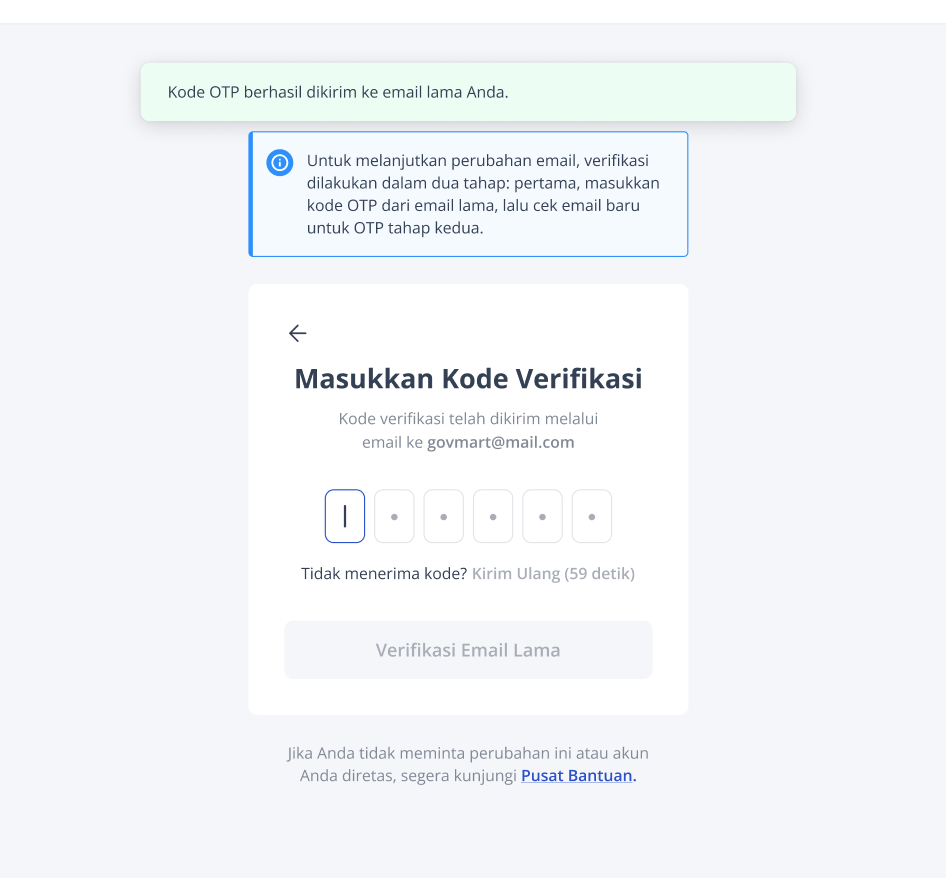Select the second OTP digit box

(395, 516)
